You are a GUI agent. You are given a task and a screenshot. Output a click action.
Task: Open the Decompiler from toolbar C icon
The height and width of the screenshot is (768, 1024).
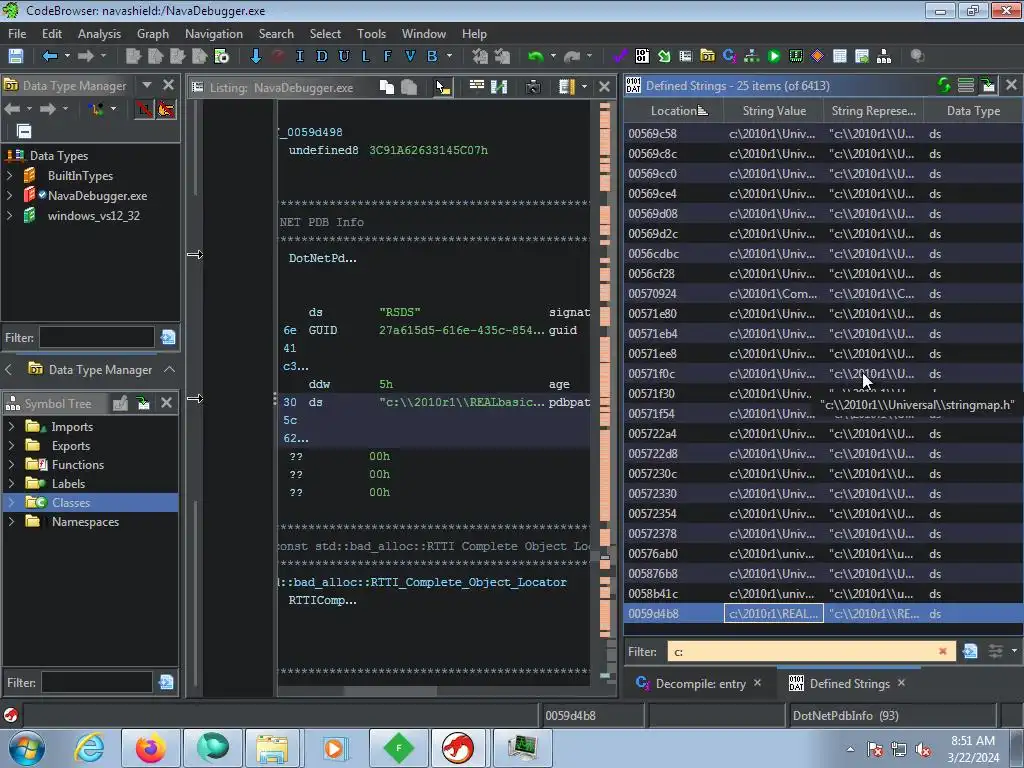(x=729, y=56)
